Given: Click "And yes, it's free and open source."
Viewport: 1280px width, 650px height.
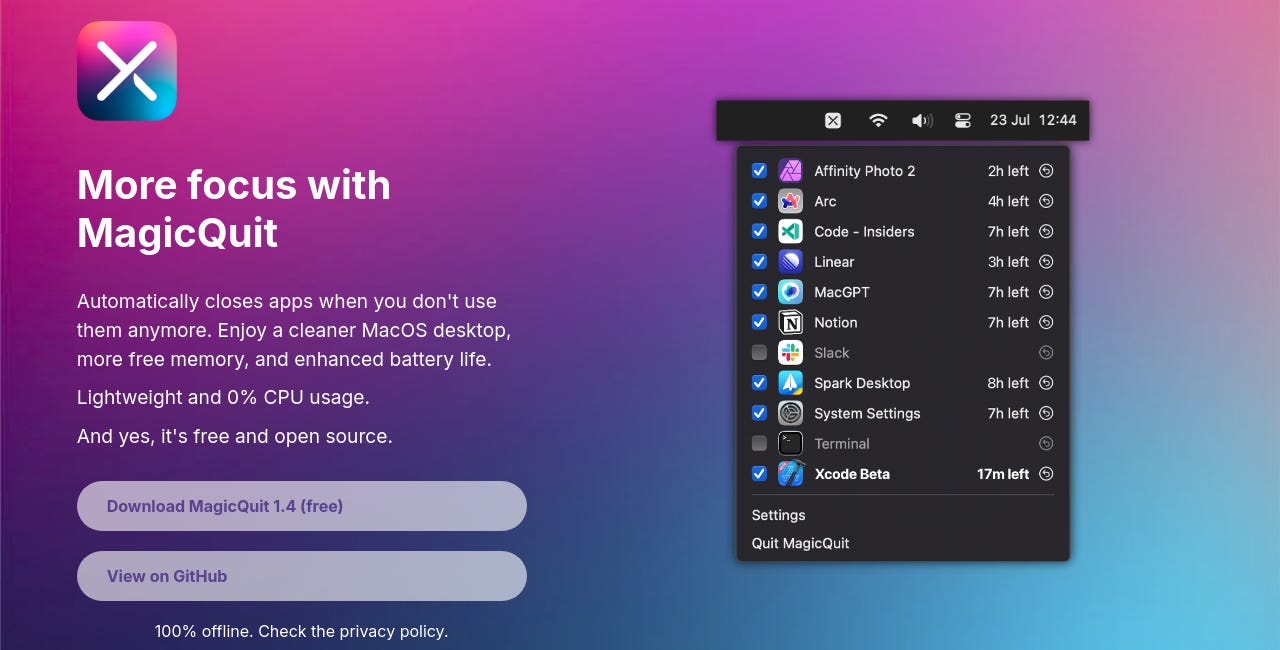Looking at the screenshot, I should click(235, 436).
